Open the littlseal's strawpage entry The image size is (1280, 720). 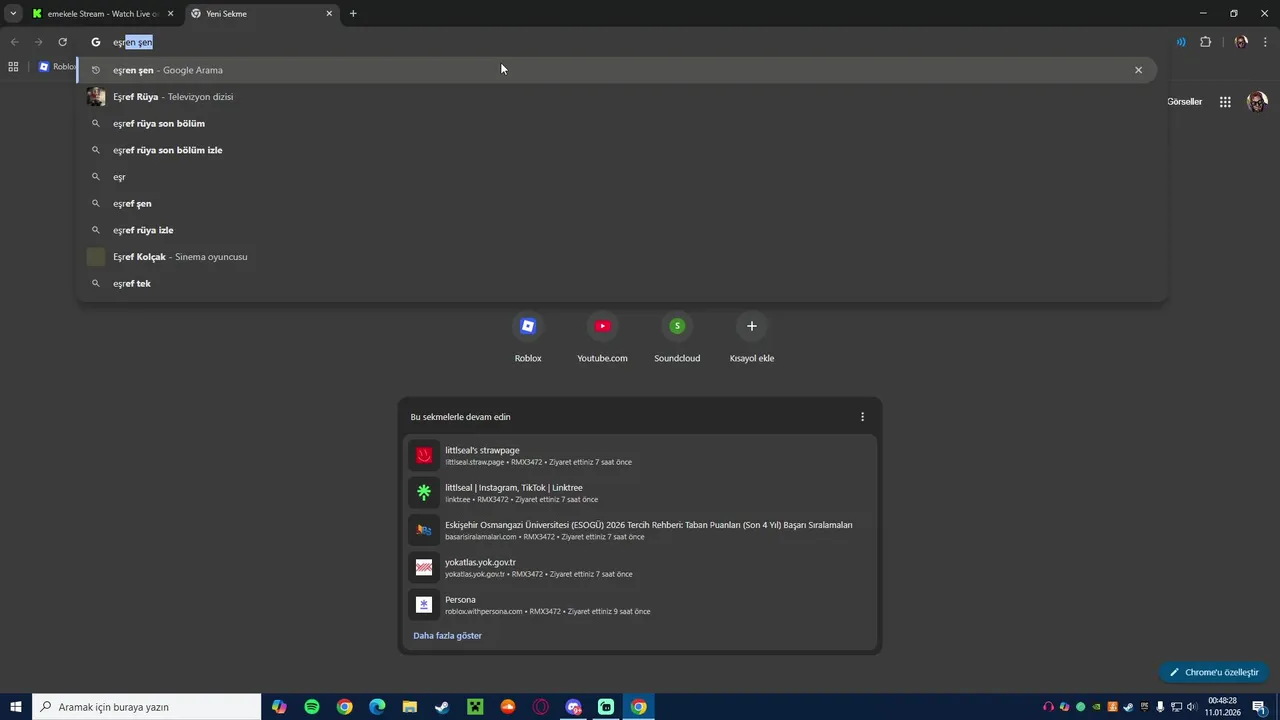pos(640,455)
